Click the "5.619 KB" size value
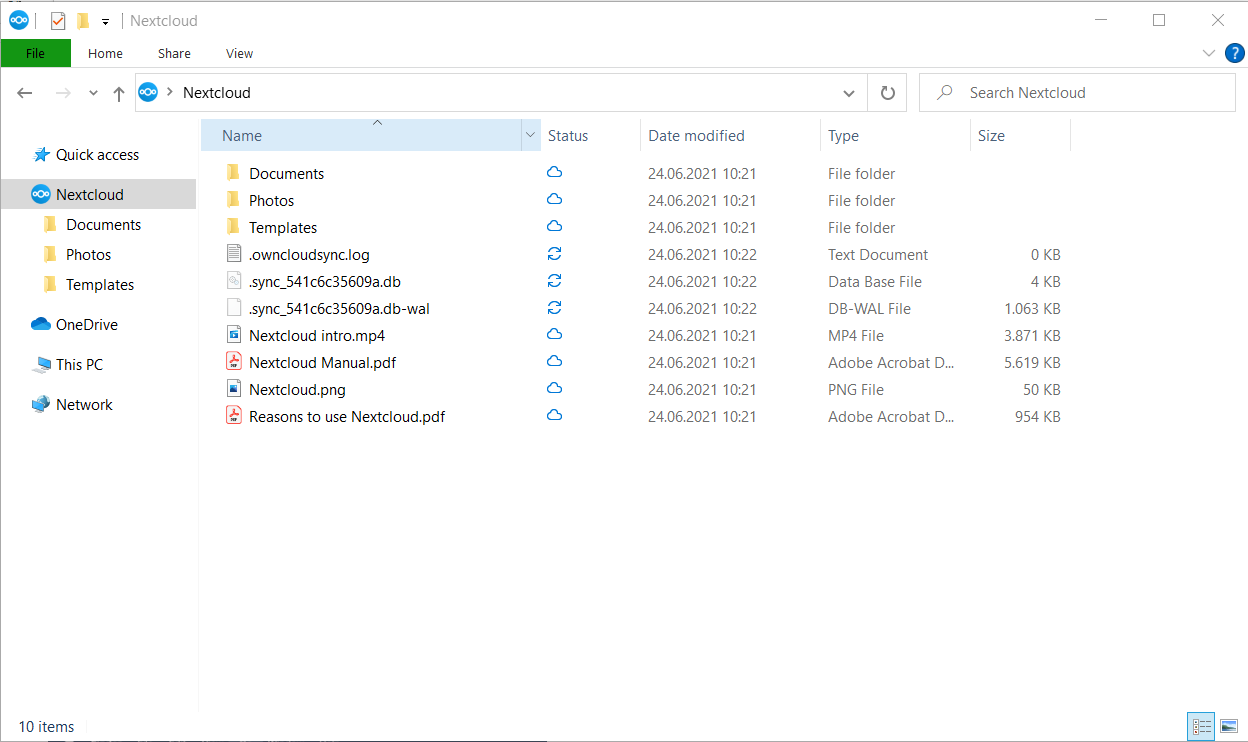The height and width of the screenshot is (742, 1248). 1032,362
